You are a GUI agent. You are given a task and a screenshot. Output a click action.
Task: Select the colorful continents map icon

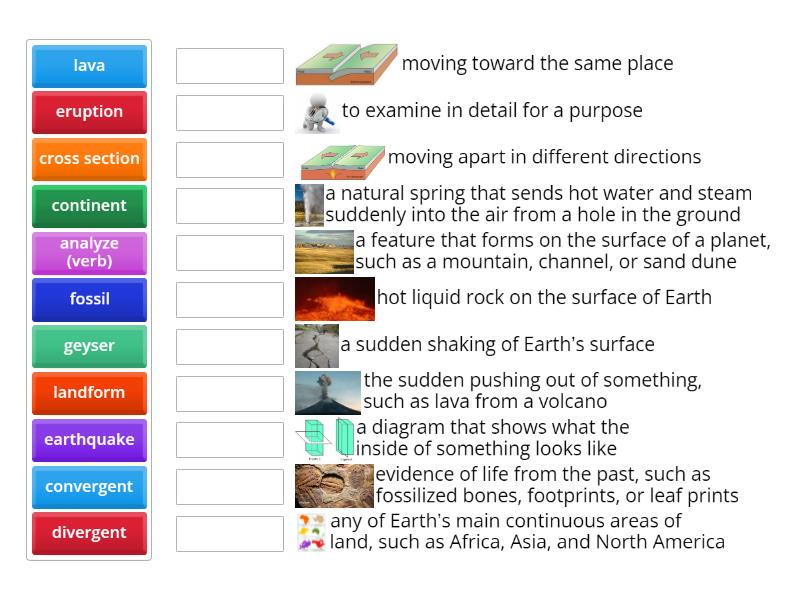[308, 531]
